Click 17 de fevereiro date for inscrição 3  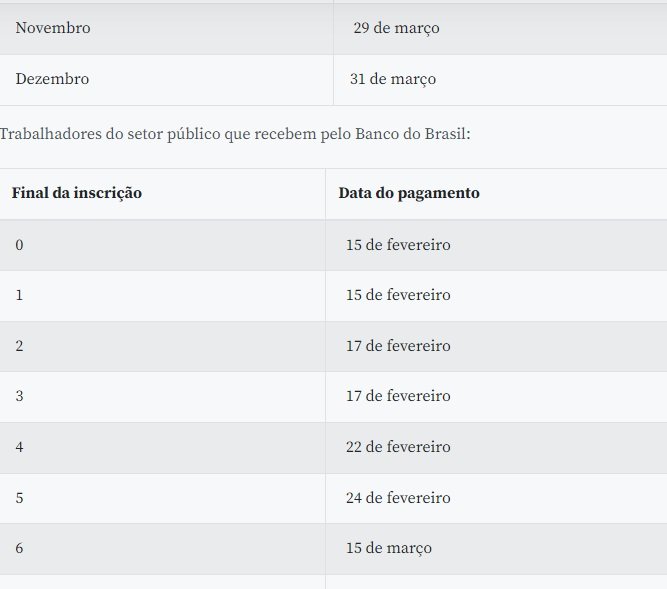(398, 396)
